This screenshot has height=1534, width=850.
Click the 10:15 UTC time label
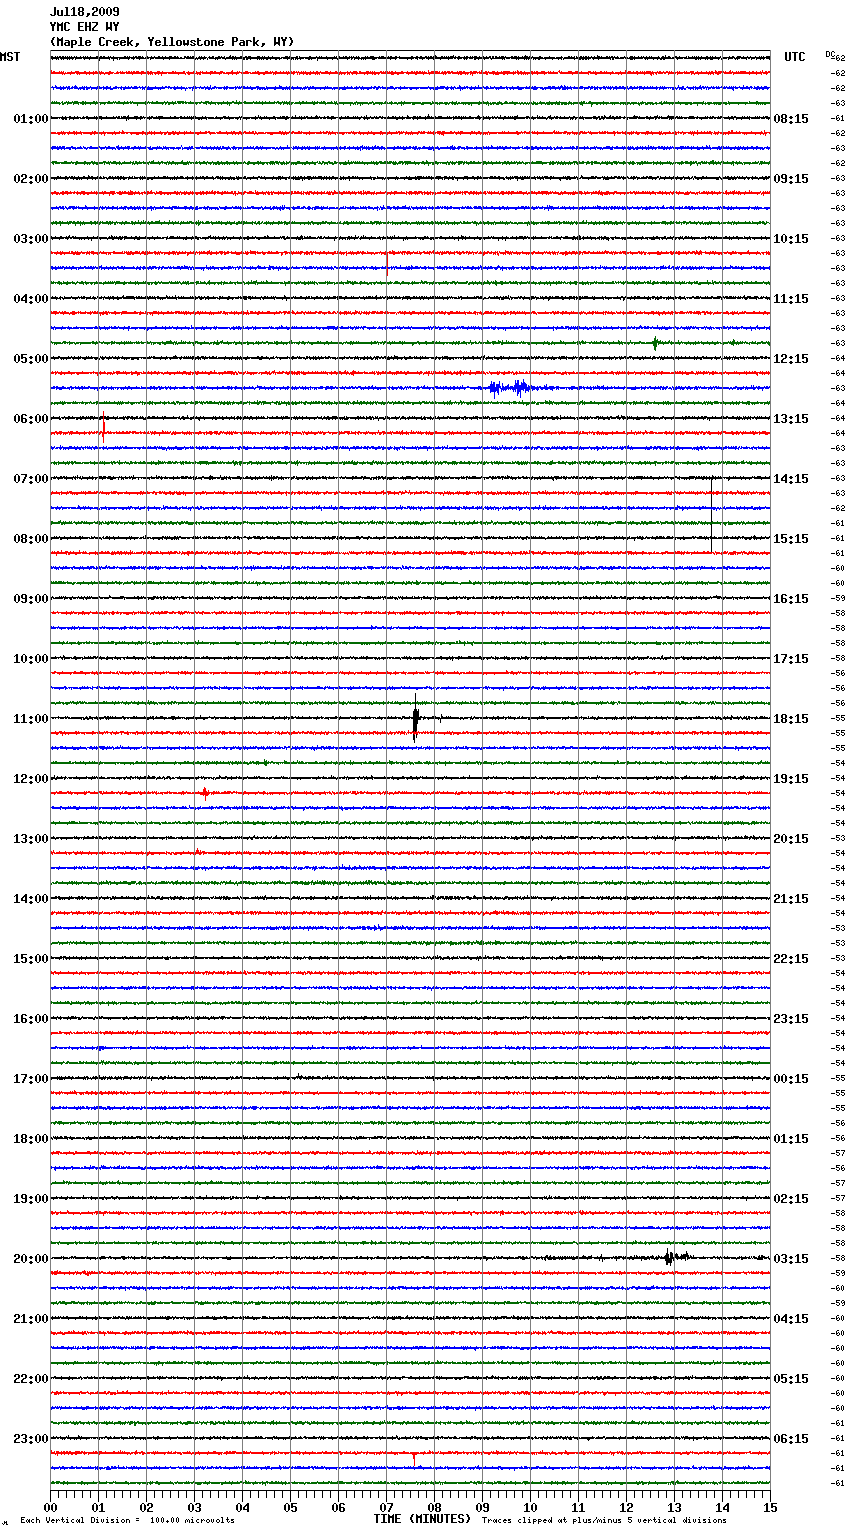click(x=791, y=239)
